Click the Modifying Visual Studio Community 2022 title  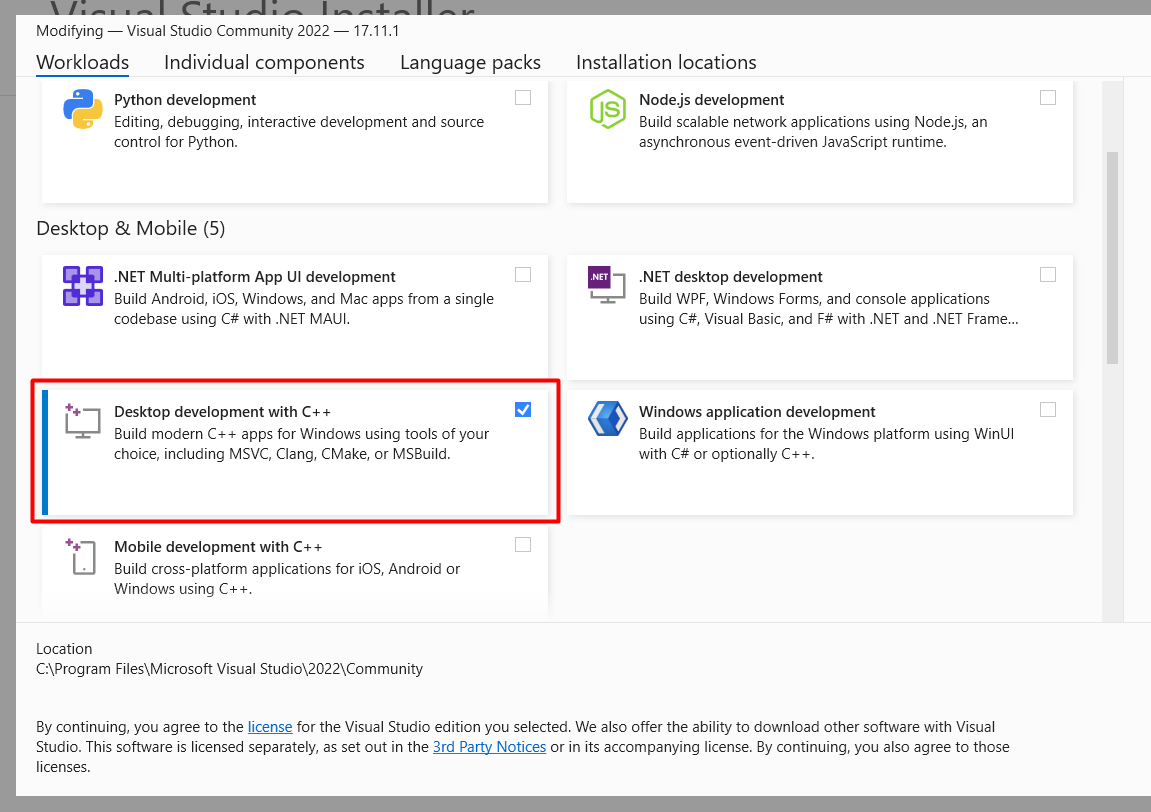[217, 31]
